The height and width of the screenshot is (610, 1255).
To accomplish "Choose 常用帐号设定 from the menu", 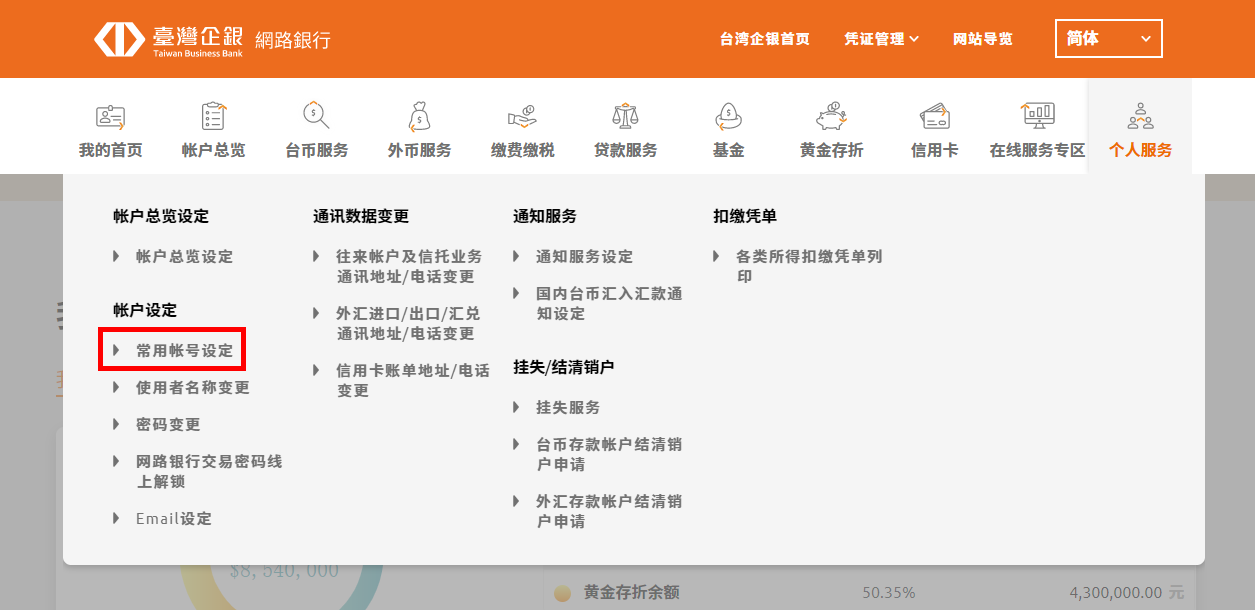I will [184, 351].
